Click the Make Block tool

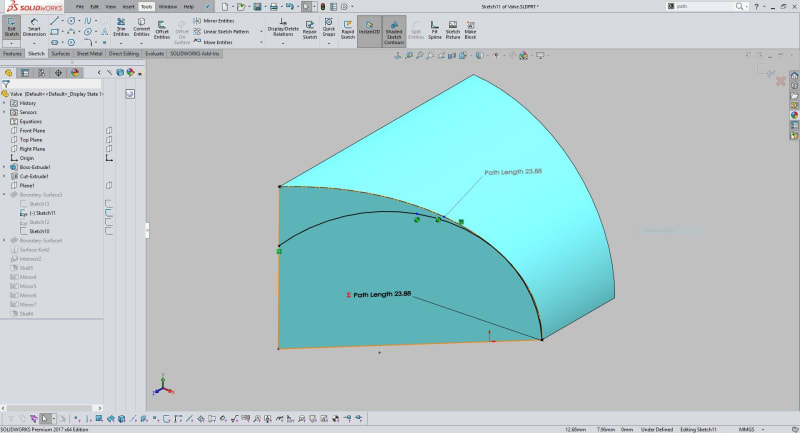470,30
